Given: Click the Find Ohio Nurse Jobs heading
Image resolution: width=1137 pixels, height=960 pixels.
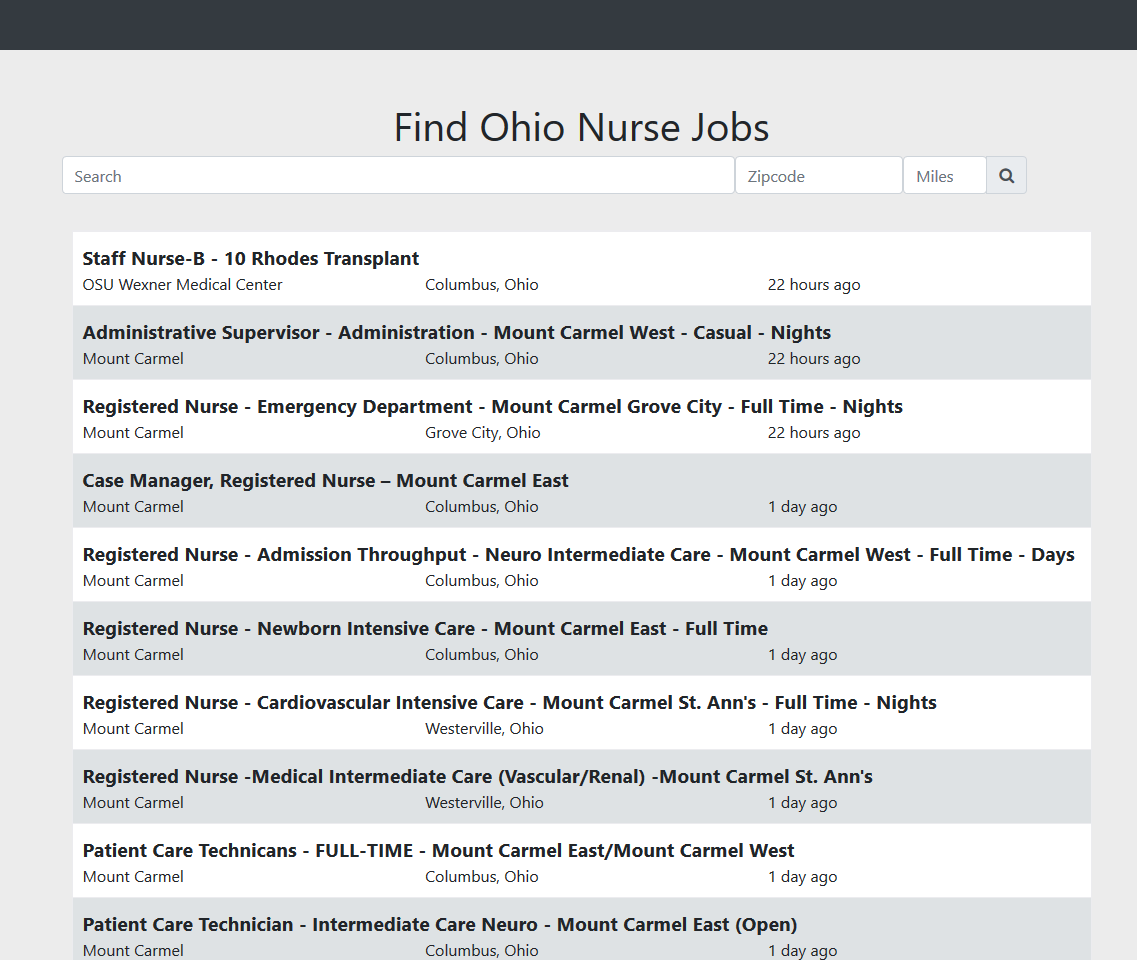Looking at the screenshot, I should (582, 128).
